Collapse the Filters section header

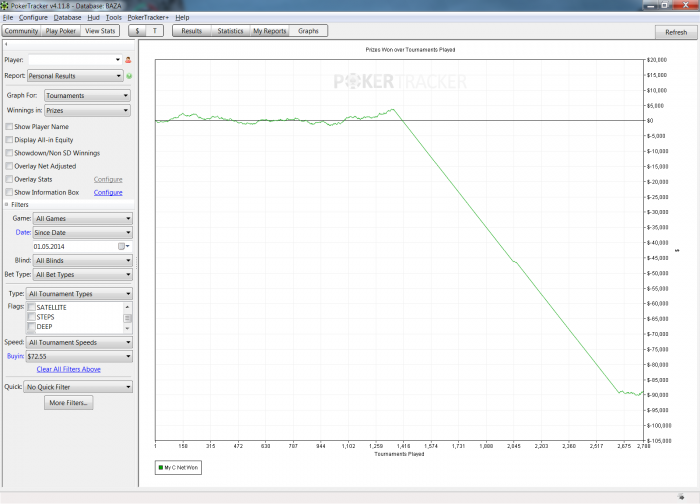[x=8, y=204]
